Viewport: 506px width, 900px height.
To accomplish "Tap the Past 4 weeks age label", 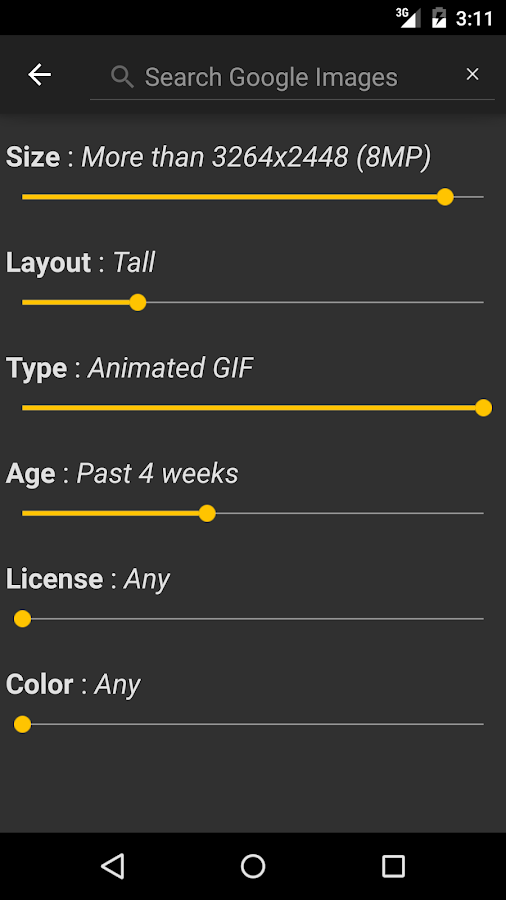I will click(157, 474).
